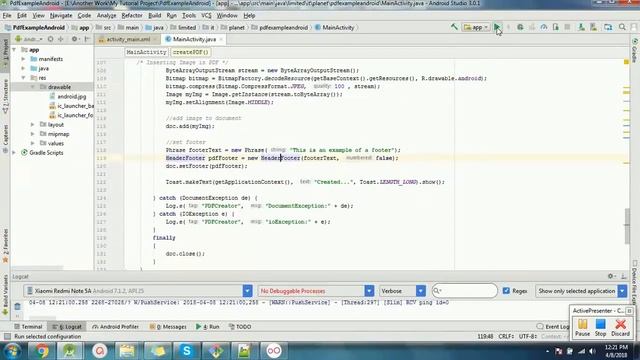Image resolution: width=640 pixels, height=360 pixels.
Task: Stop the ActivePresenter recording
Action: click(600, 327)
